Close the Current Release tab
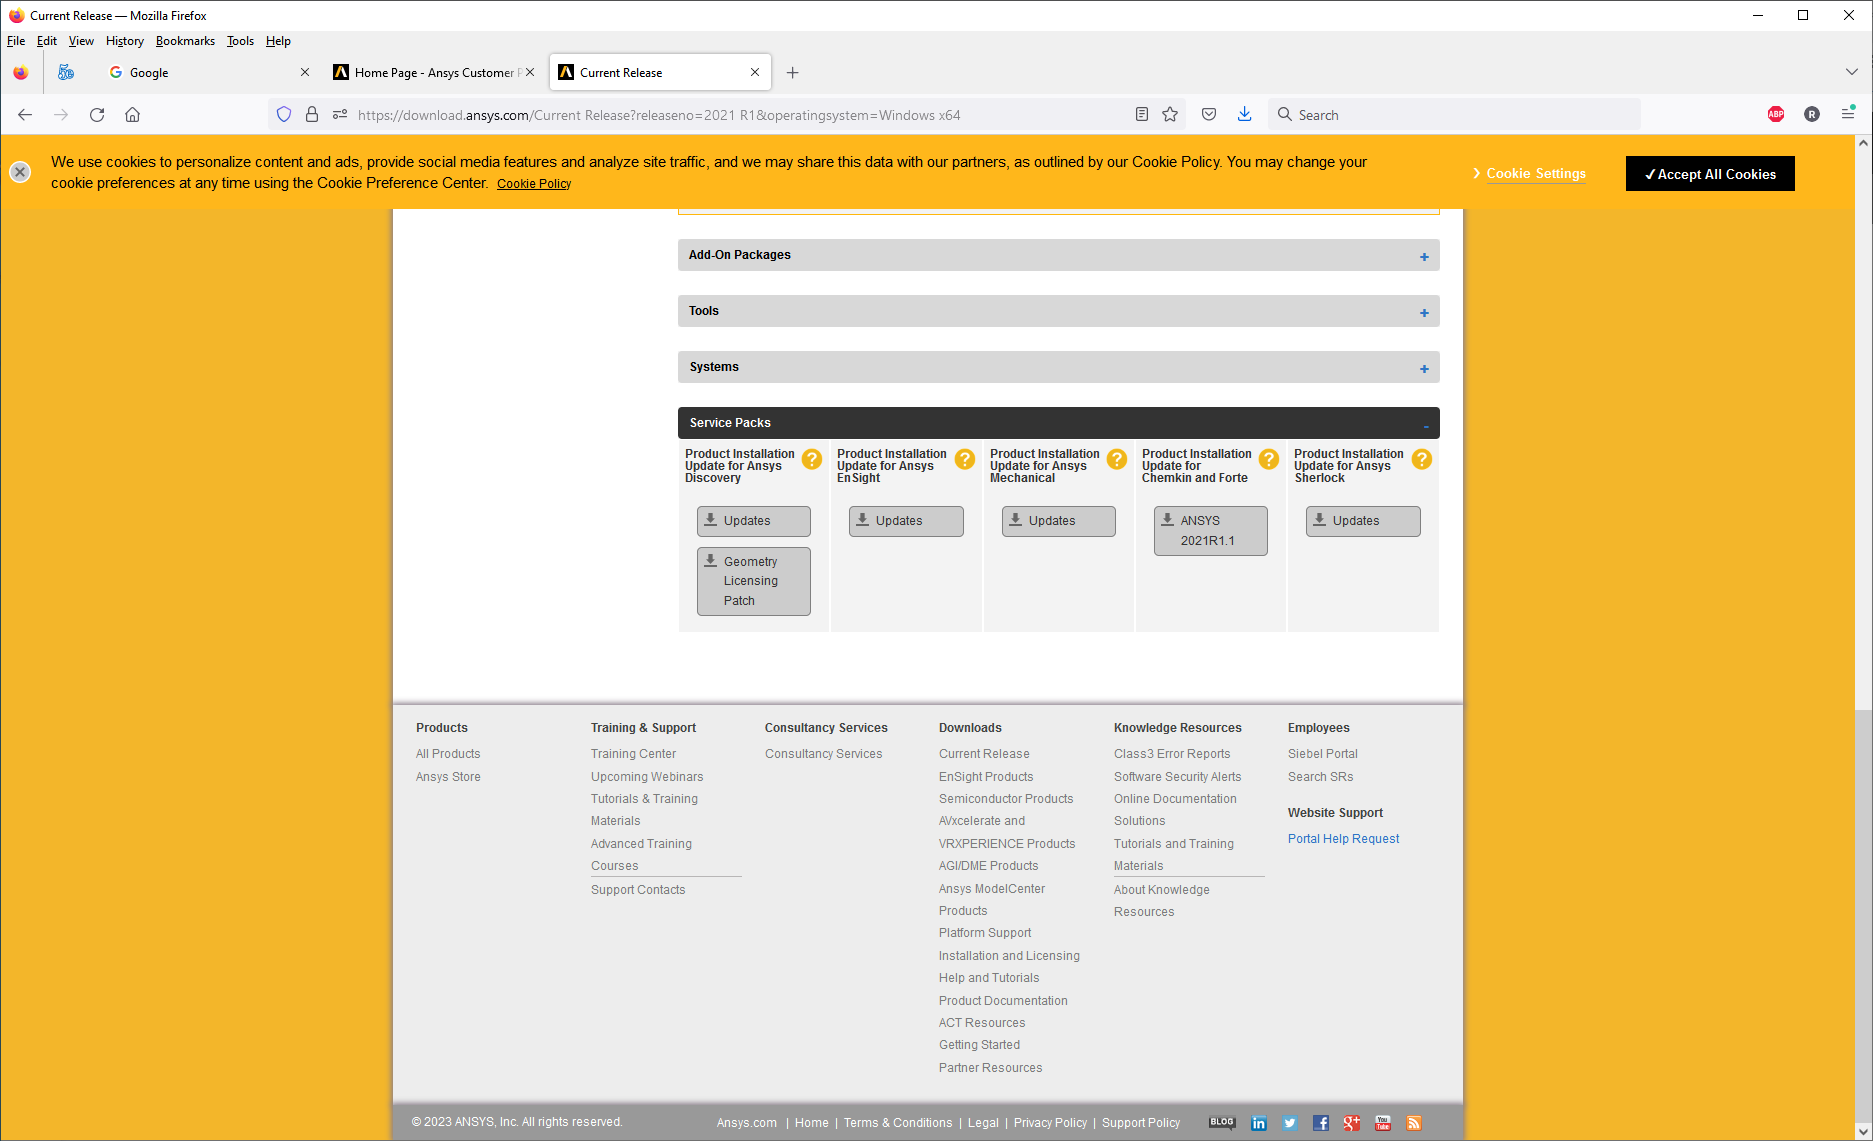Viewport: 1873px width, 1141px height. tap(755, 73)
